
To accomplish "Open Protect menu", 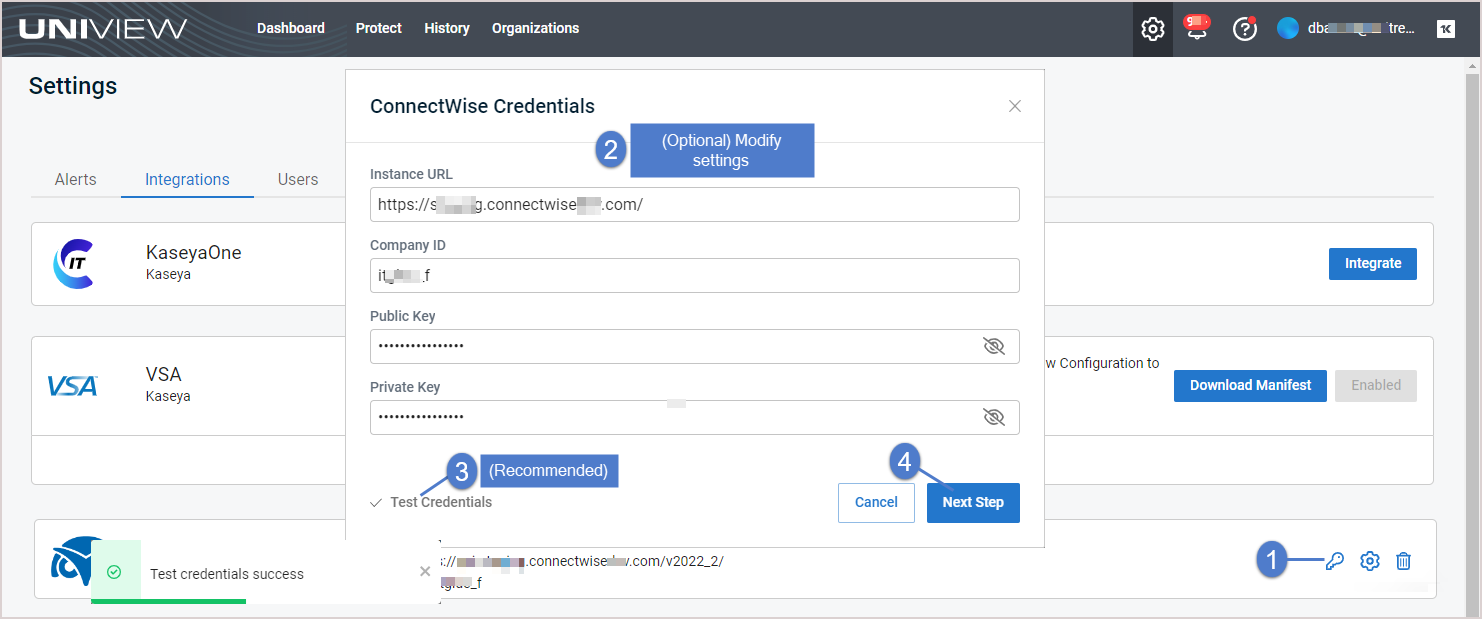I will [379, 28].
